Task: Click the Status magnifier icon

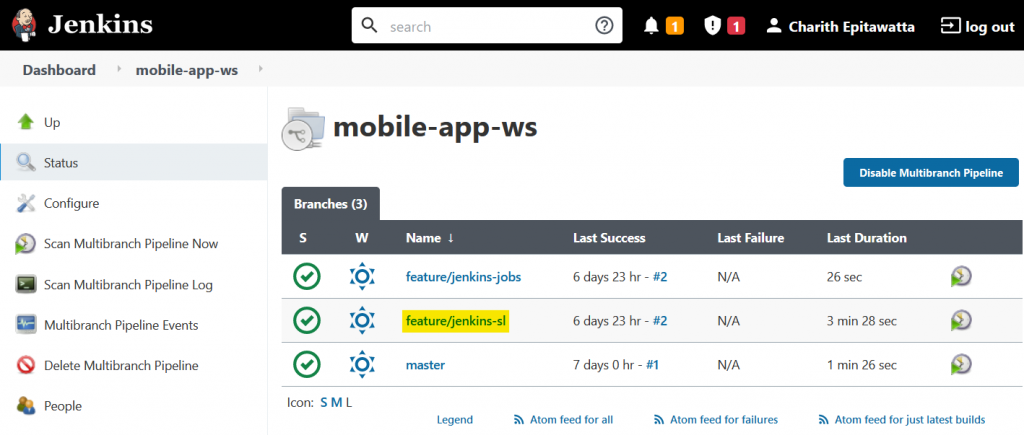Action: click(25, 163)
